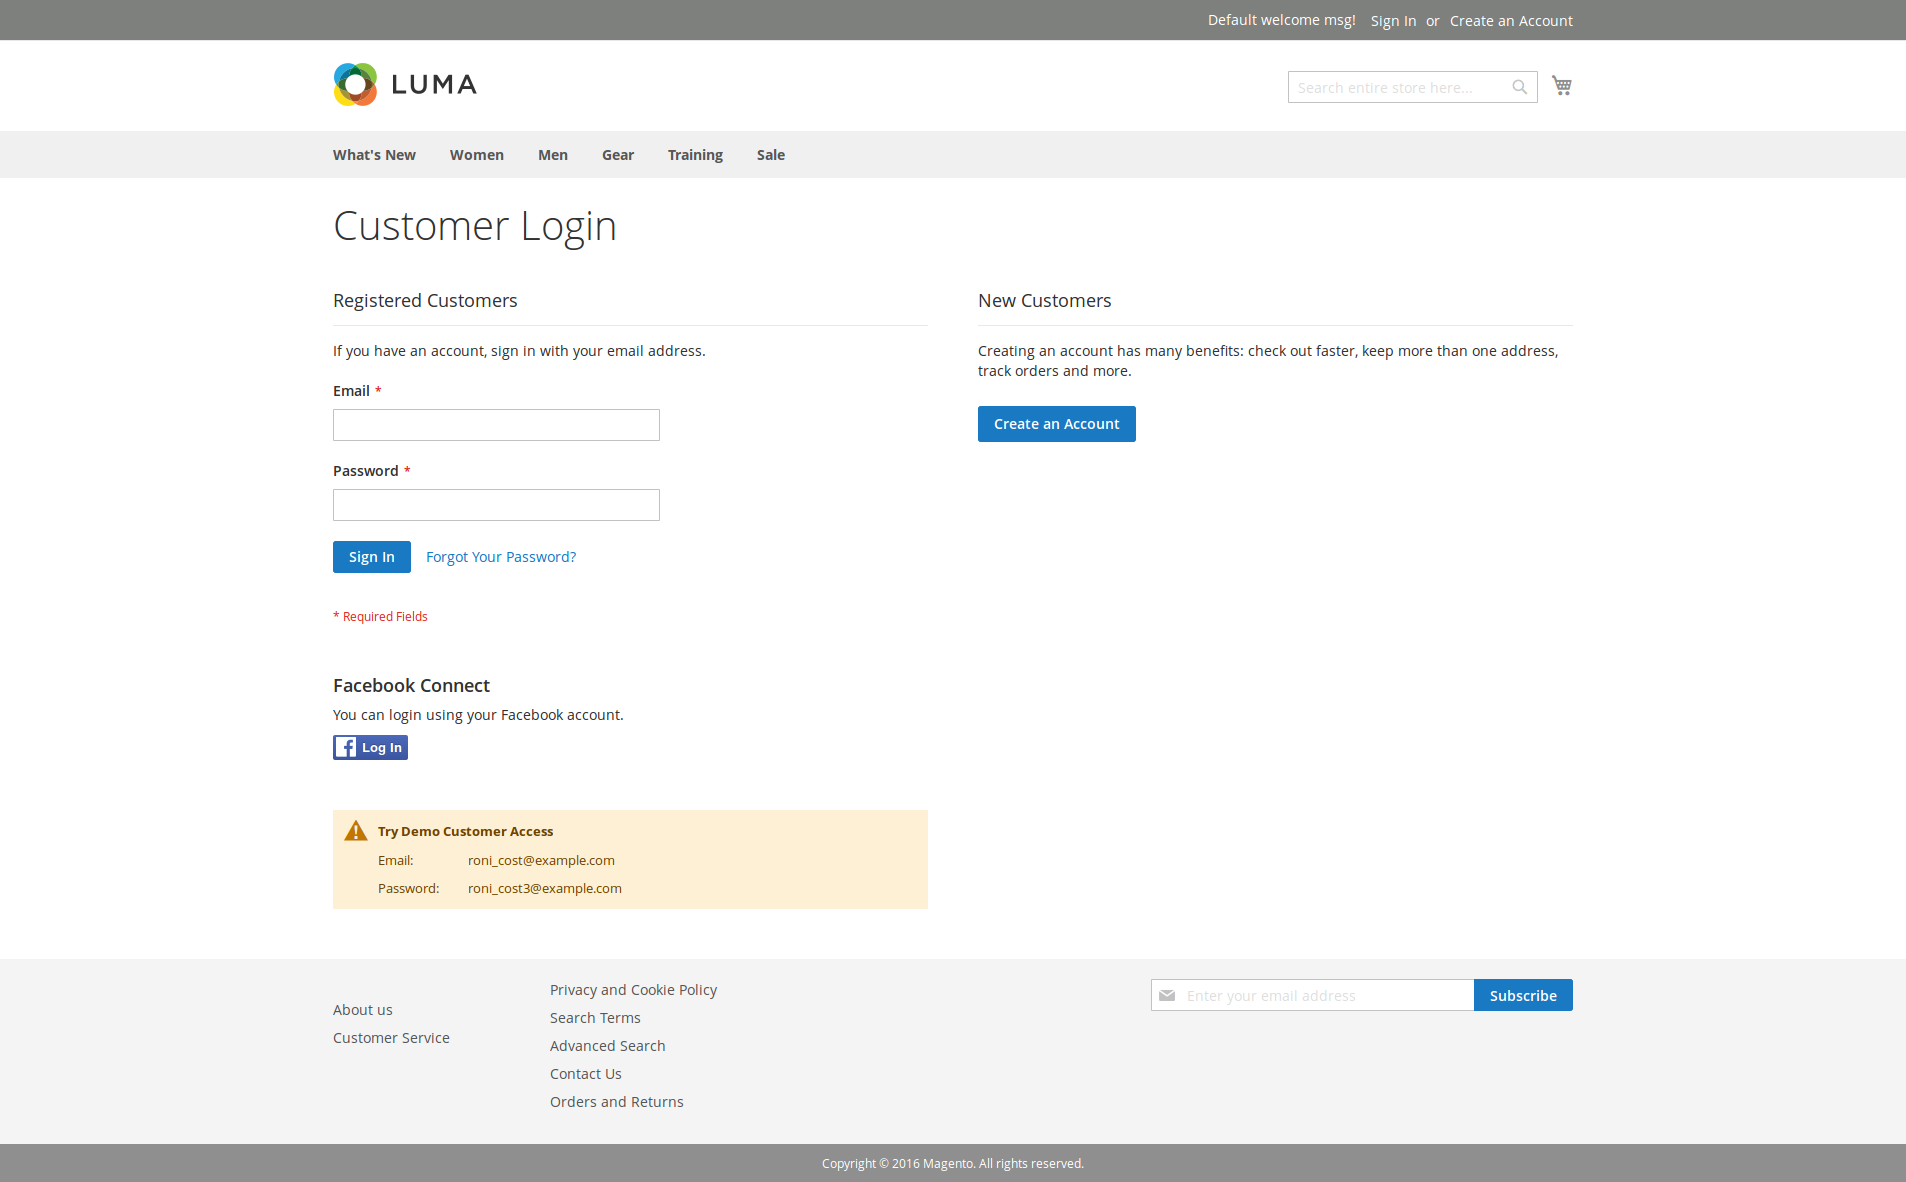Screen dimensions: 1906x1182
Task: Open the Training menu item
Action: point(695,155)
